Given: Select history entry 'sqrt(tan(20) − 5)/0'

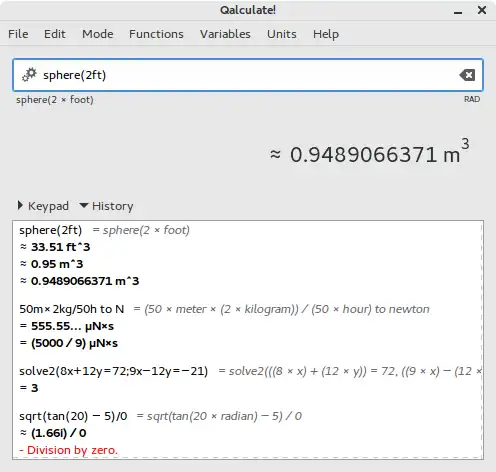Looking at the screenshot, I should click(x=73, y=416).
